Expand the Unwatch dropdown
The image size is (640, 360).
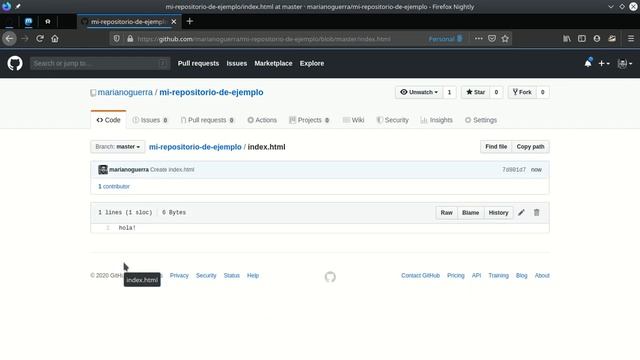419,92
